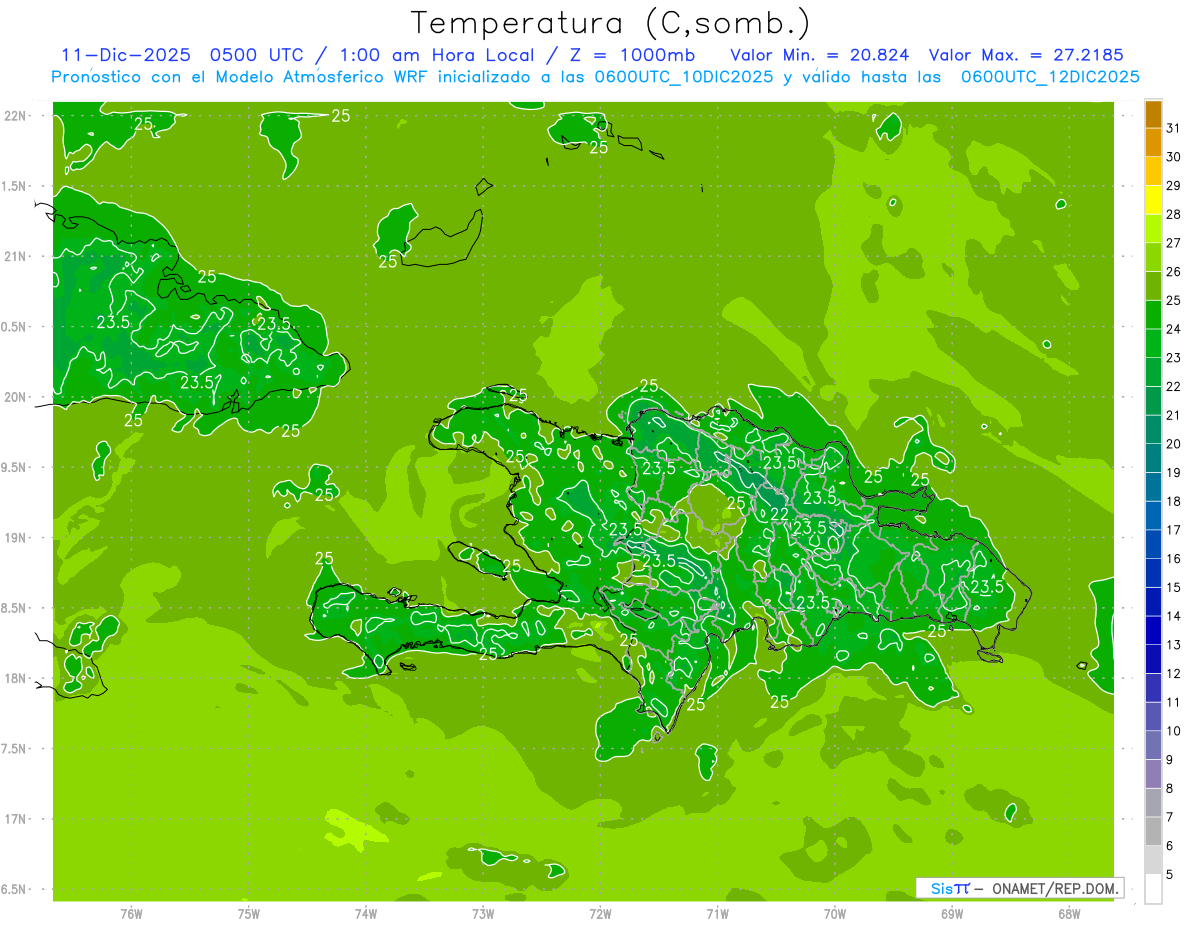The image size is (1200, 927).
Task: Click the '17N' latitude axis label
Action: 14,820
